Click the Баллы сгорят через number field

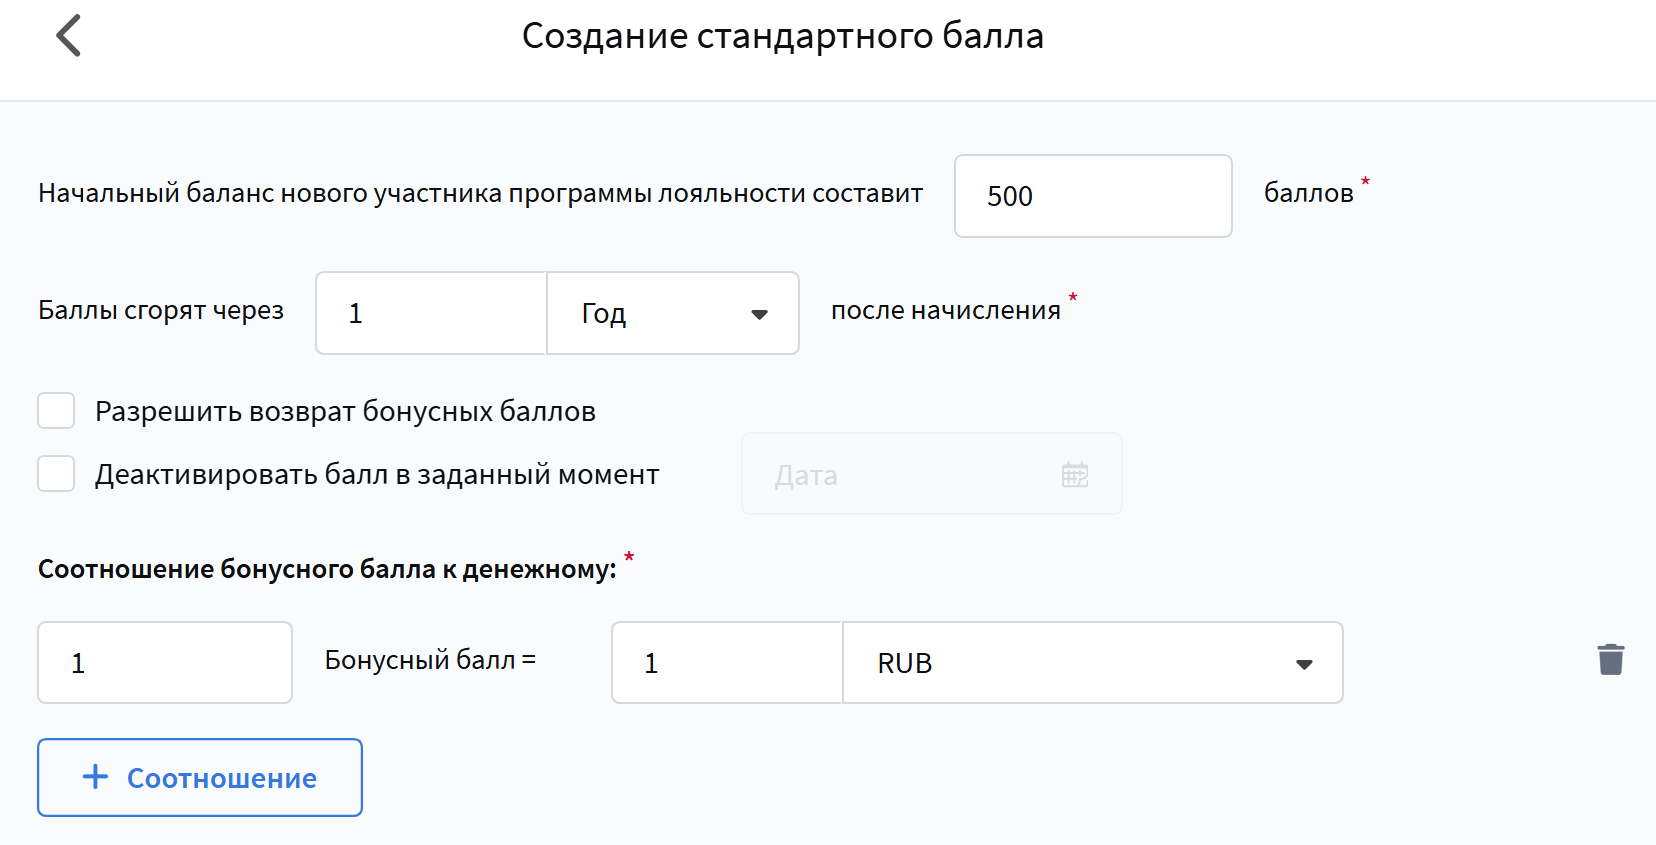pyautogui.click(x=431, y=313)
